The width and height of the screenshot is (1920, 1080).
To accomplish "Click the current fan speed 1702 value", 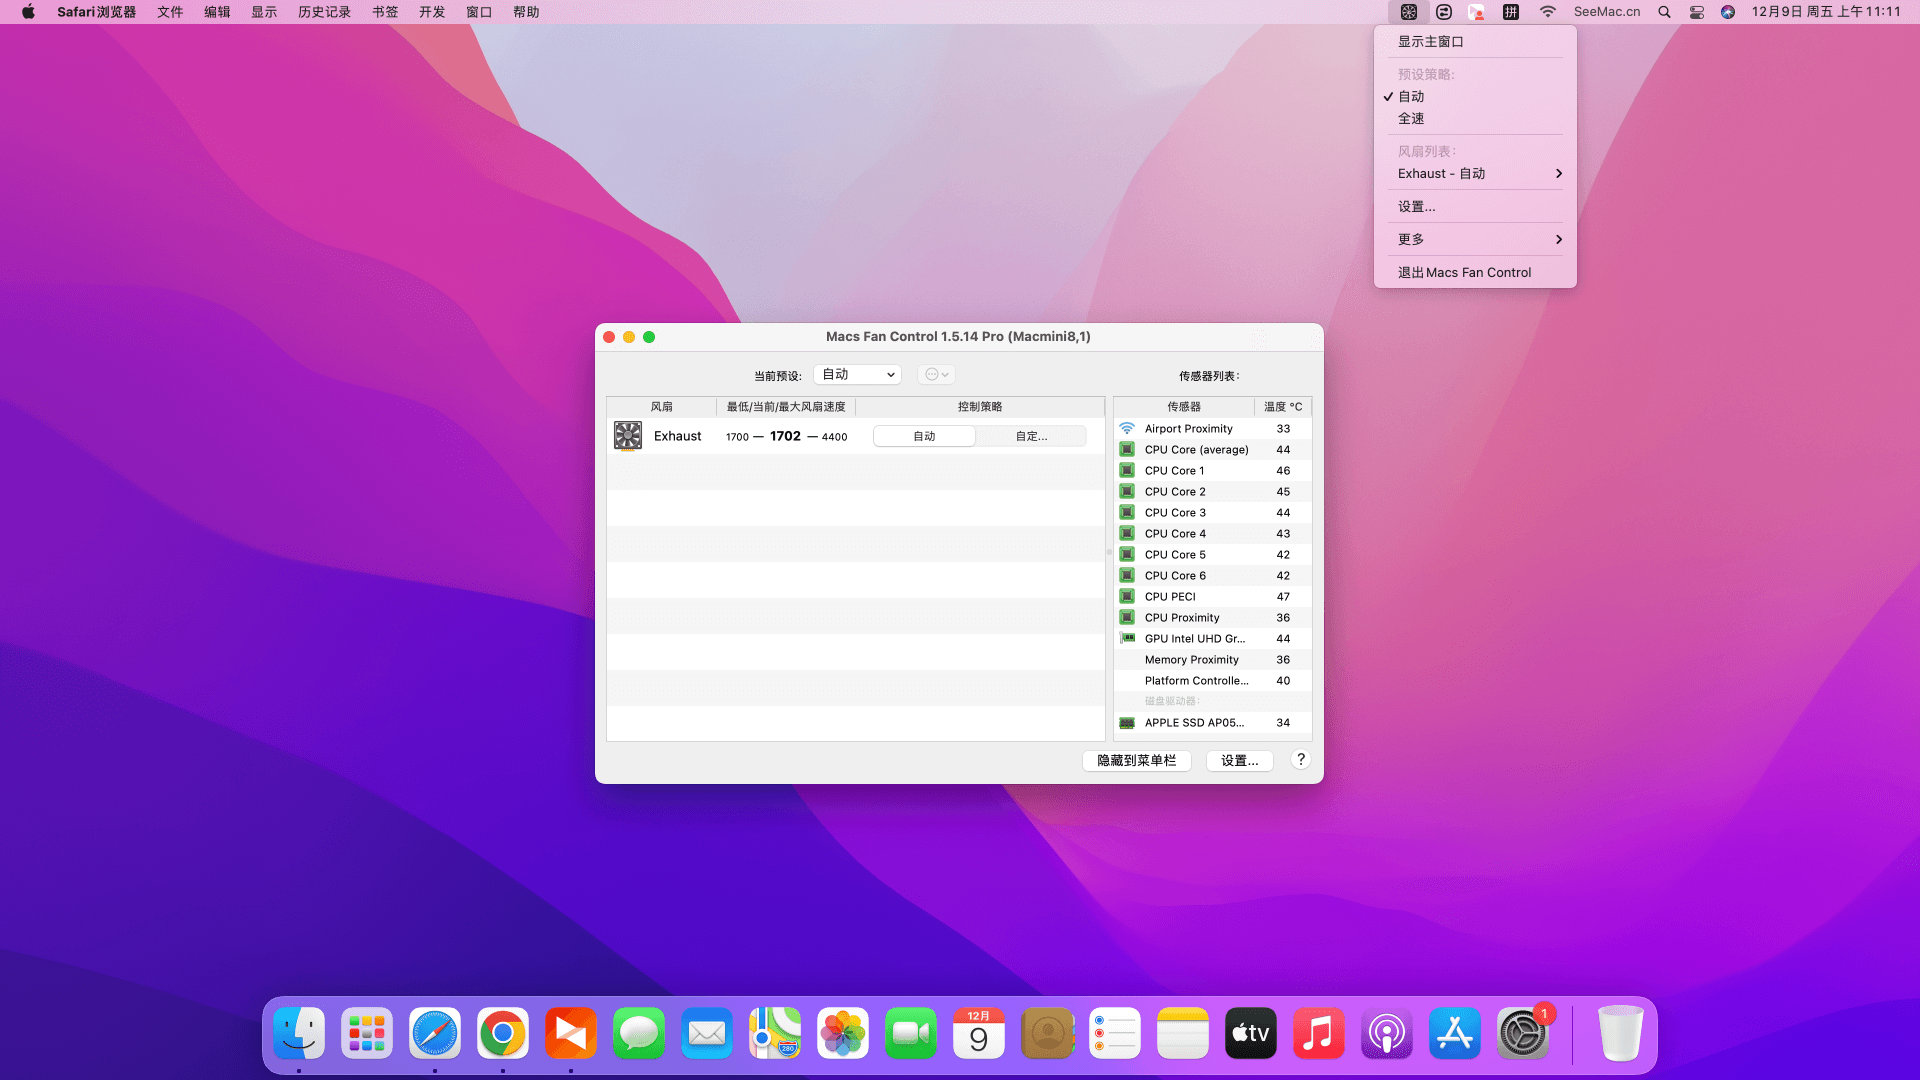I will [x=785, y=436].
